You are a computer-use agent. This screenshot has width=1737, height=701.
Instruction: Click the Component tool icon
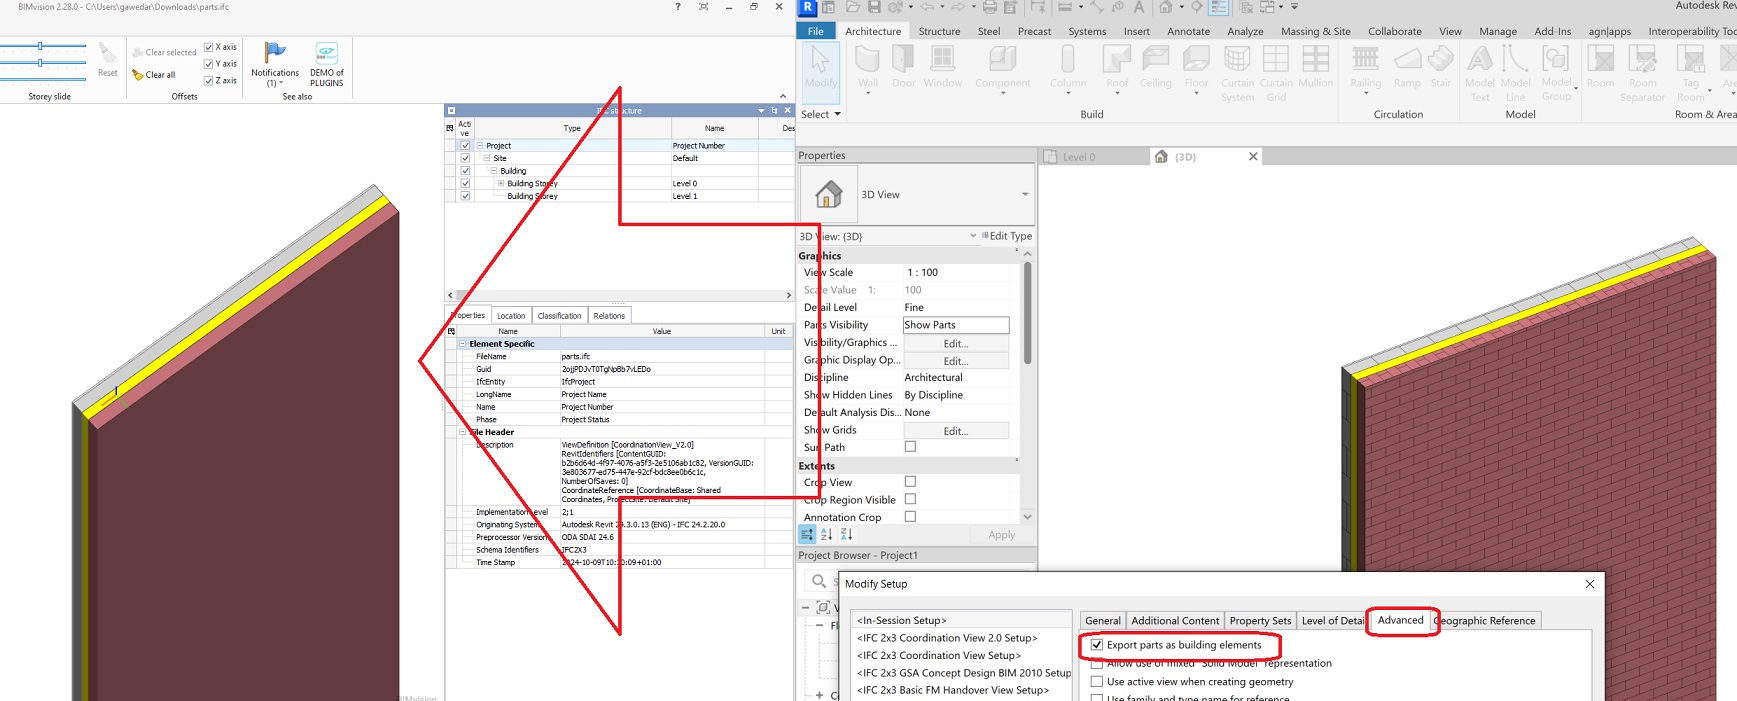click(x=1003, y=59)
